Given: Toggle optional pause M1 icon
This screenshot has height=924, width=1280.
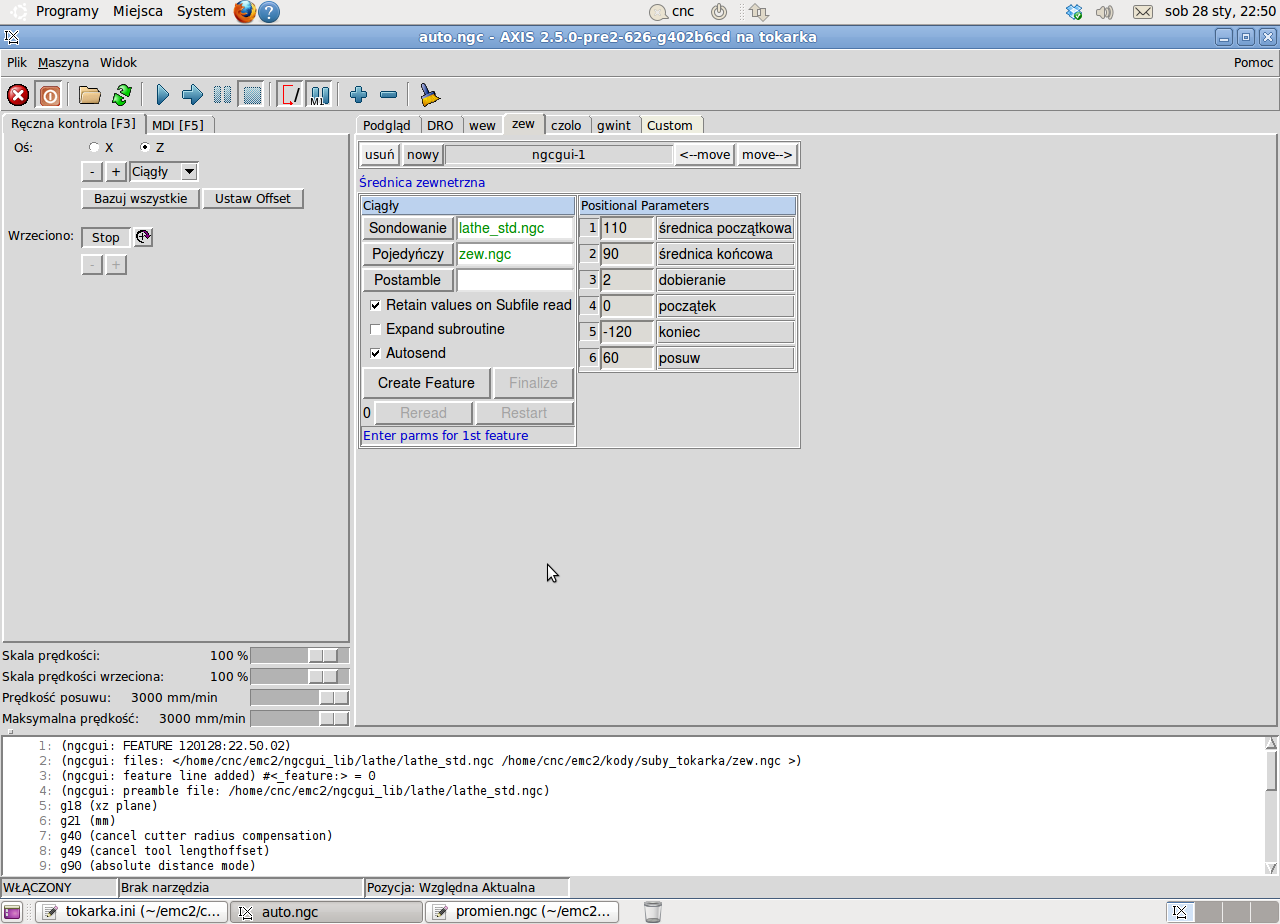Looking at the screenshot, I should pos(319,95).
